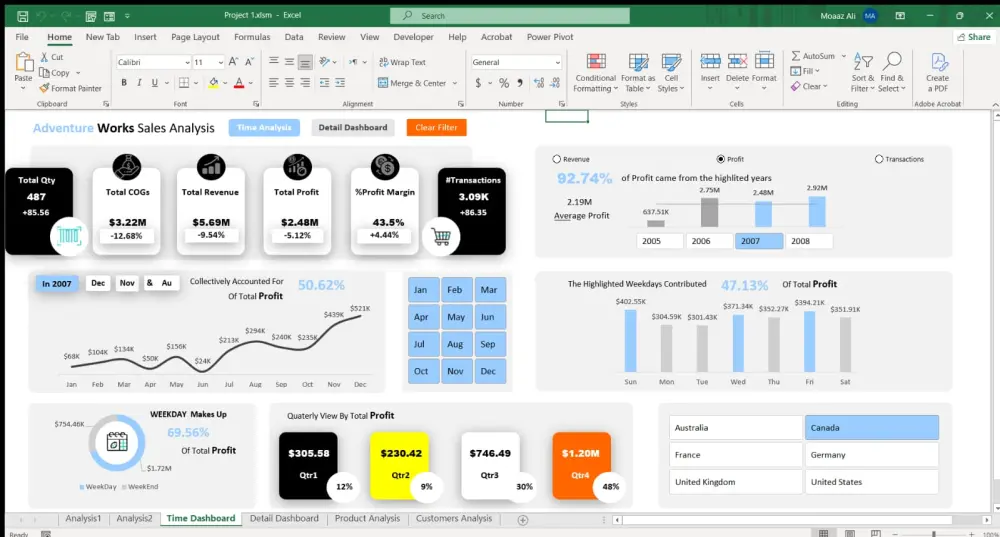Click the orange Clear Filter button
The image size is (1000, 537).
[437, 128]
